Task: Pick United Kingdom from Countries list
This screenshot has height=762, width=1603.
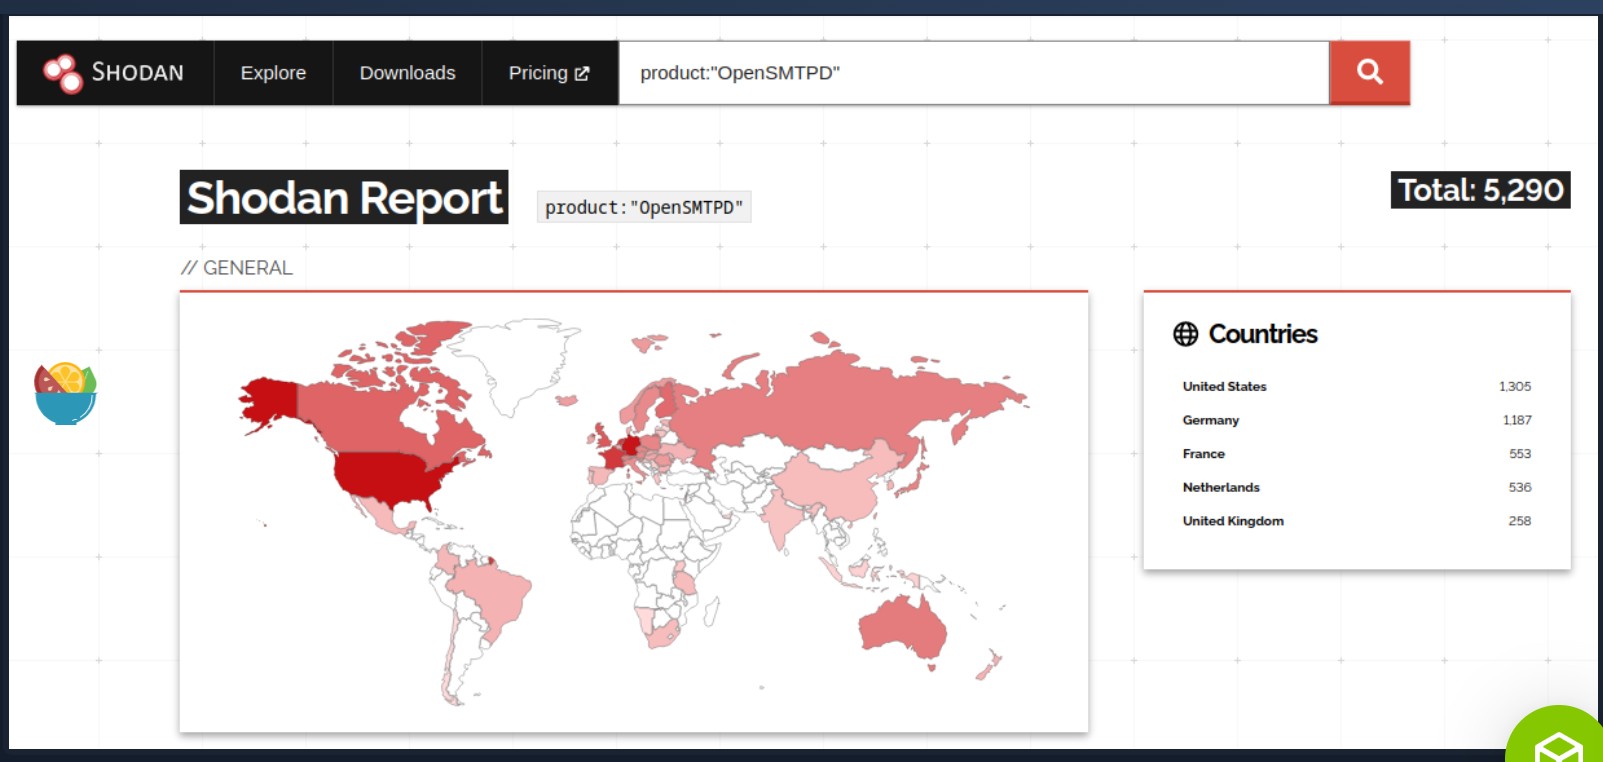Action: [x=1233, y=521]
